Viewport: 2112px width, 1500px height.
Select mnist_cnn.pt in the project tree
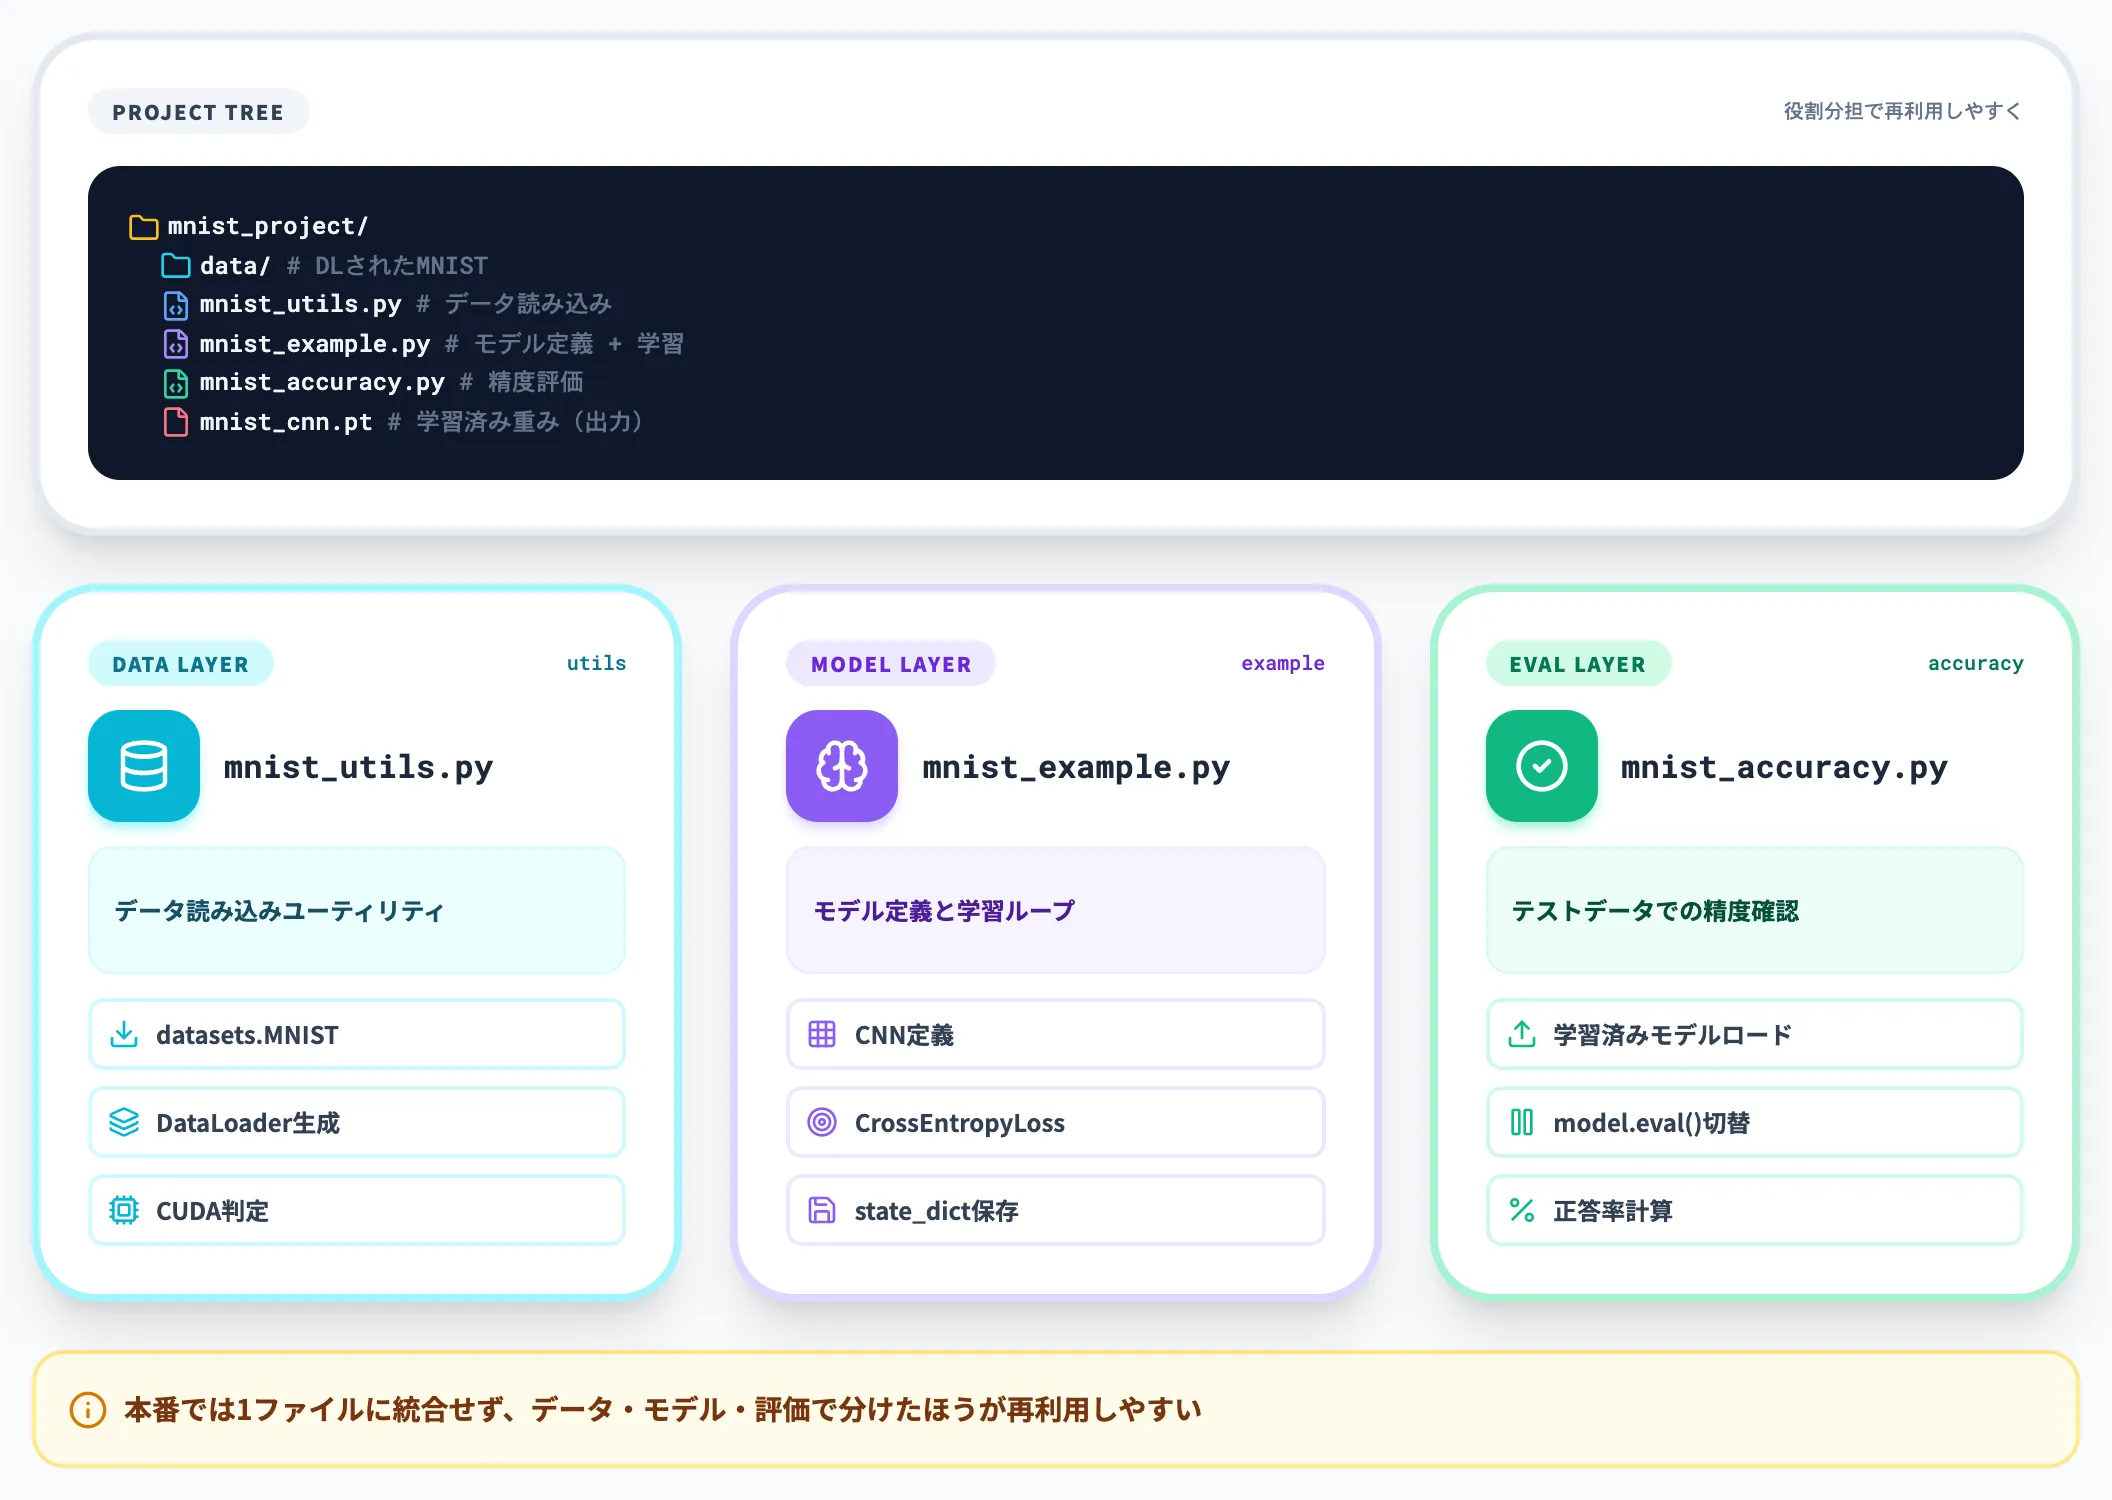tap(404, 422)
